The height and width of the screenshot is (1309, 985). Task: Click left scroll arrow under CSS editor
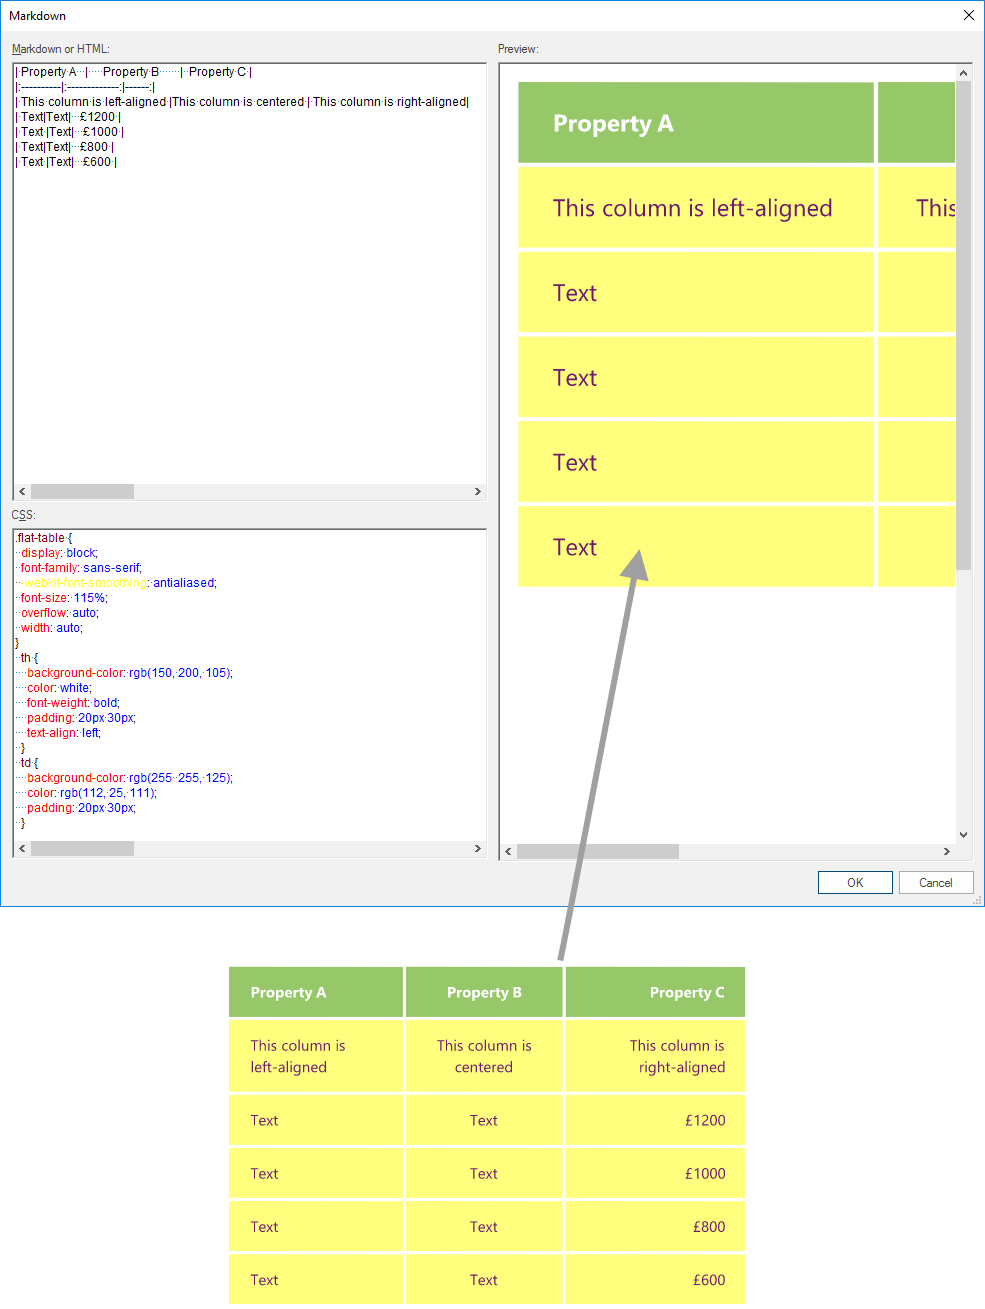coord(22,849)
